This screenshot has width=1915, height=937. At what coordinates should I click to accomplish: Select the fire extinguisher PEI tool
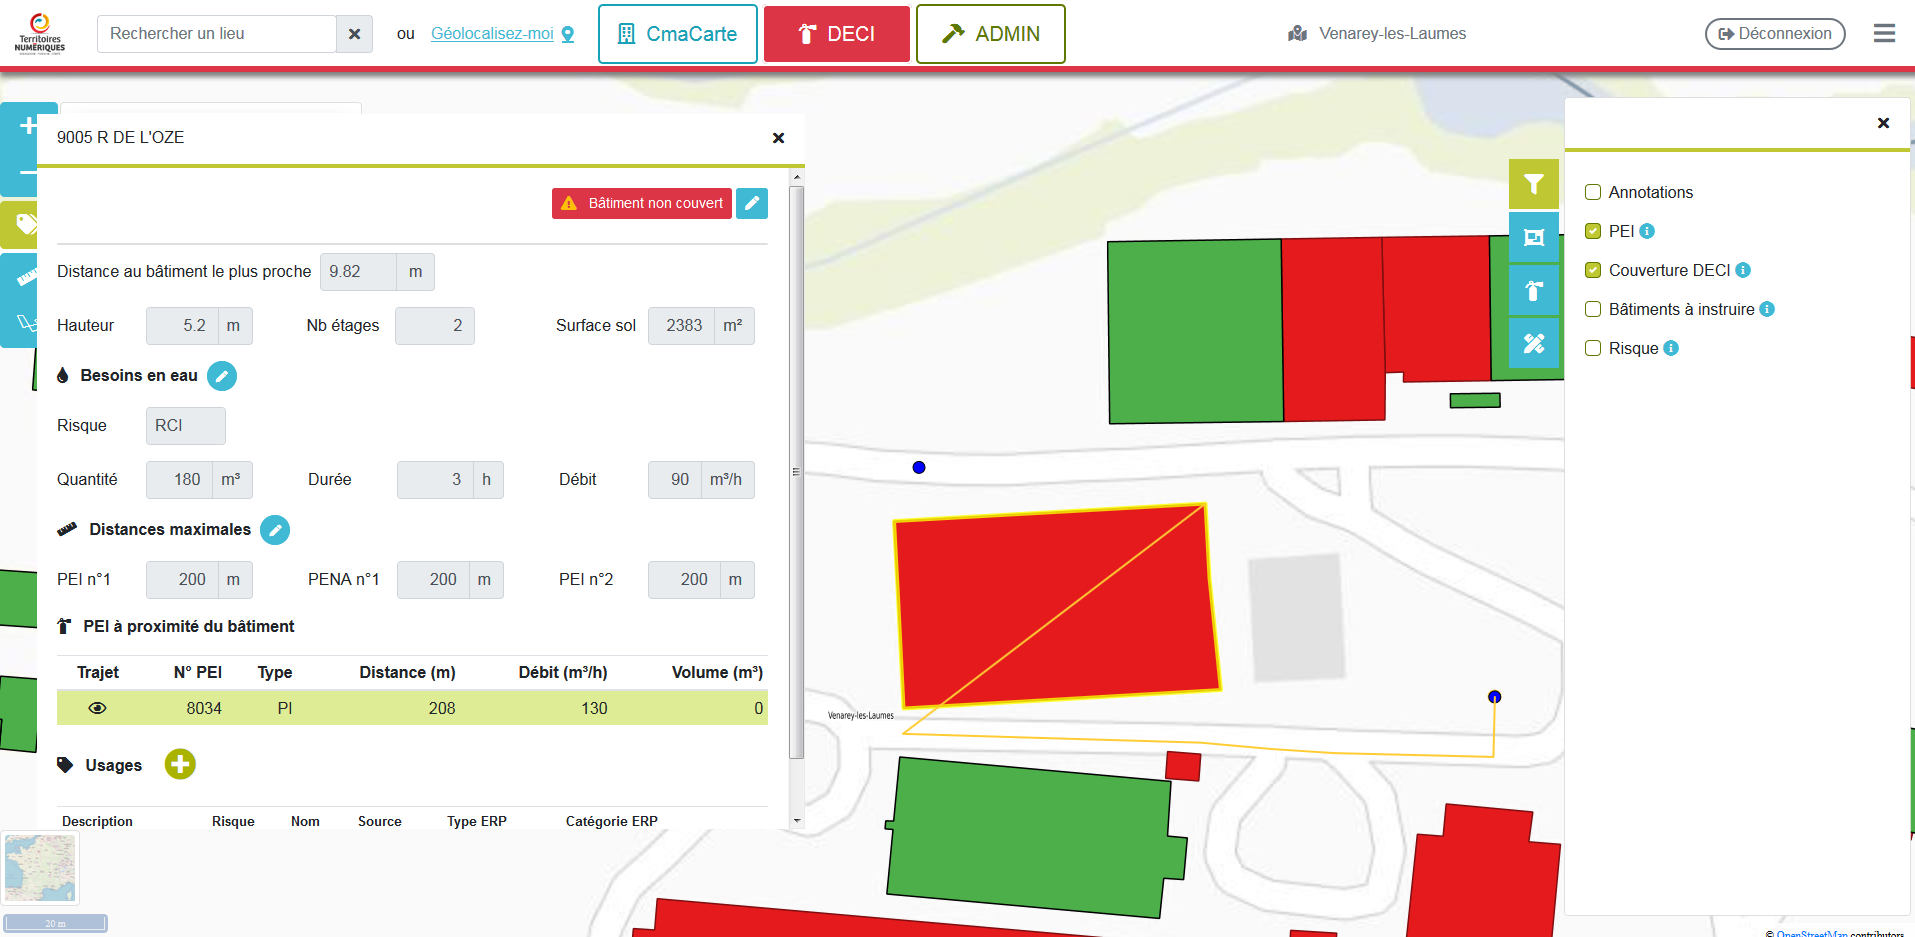[x=1533, y=291]
